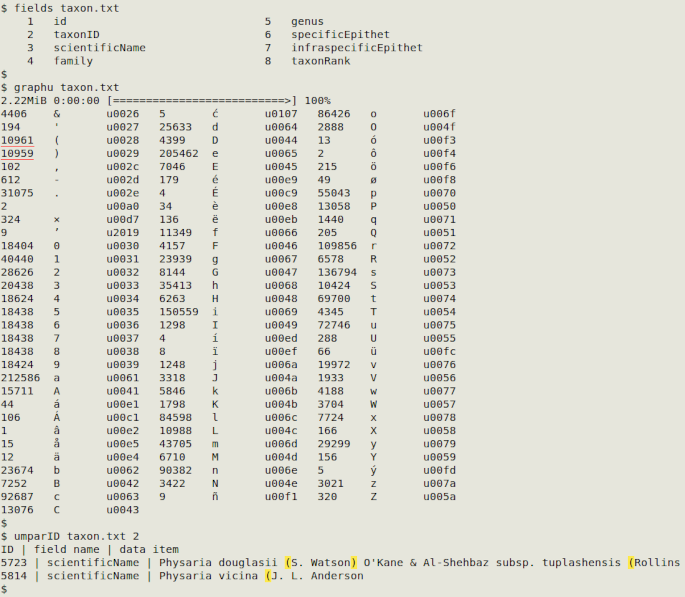
Task: Click the underlined count 10959
Action: point(17,153)
